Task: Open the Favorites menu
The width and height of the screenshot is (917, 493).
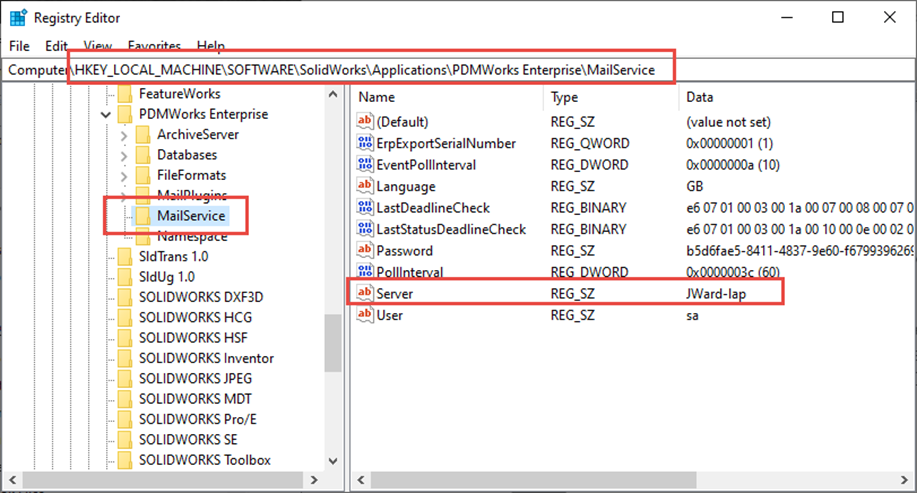Action: [x=154, y=46]
